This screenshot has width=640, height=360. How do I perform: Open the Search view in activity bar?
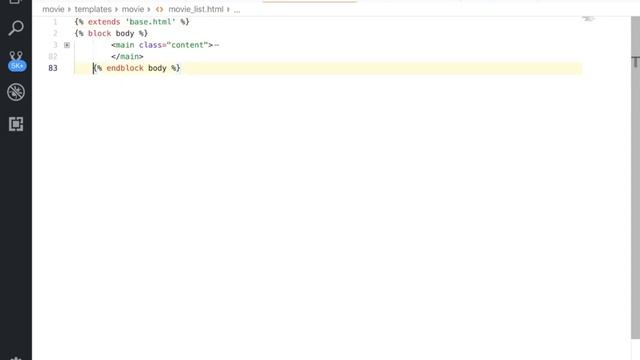pos(16,28)
